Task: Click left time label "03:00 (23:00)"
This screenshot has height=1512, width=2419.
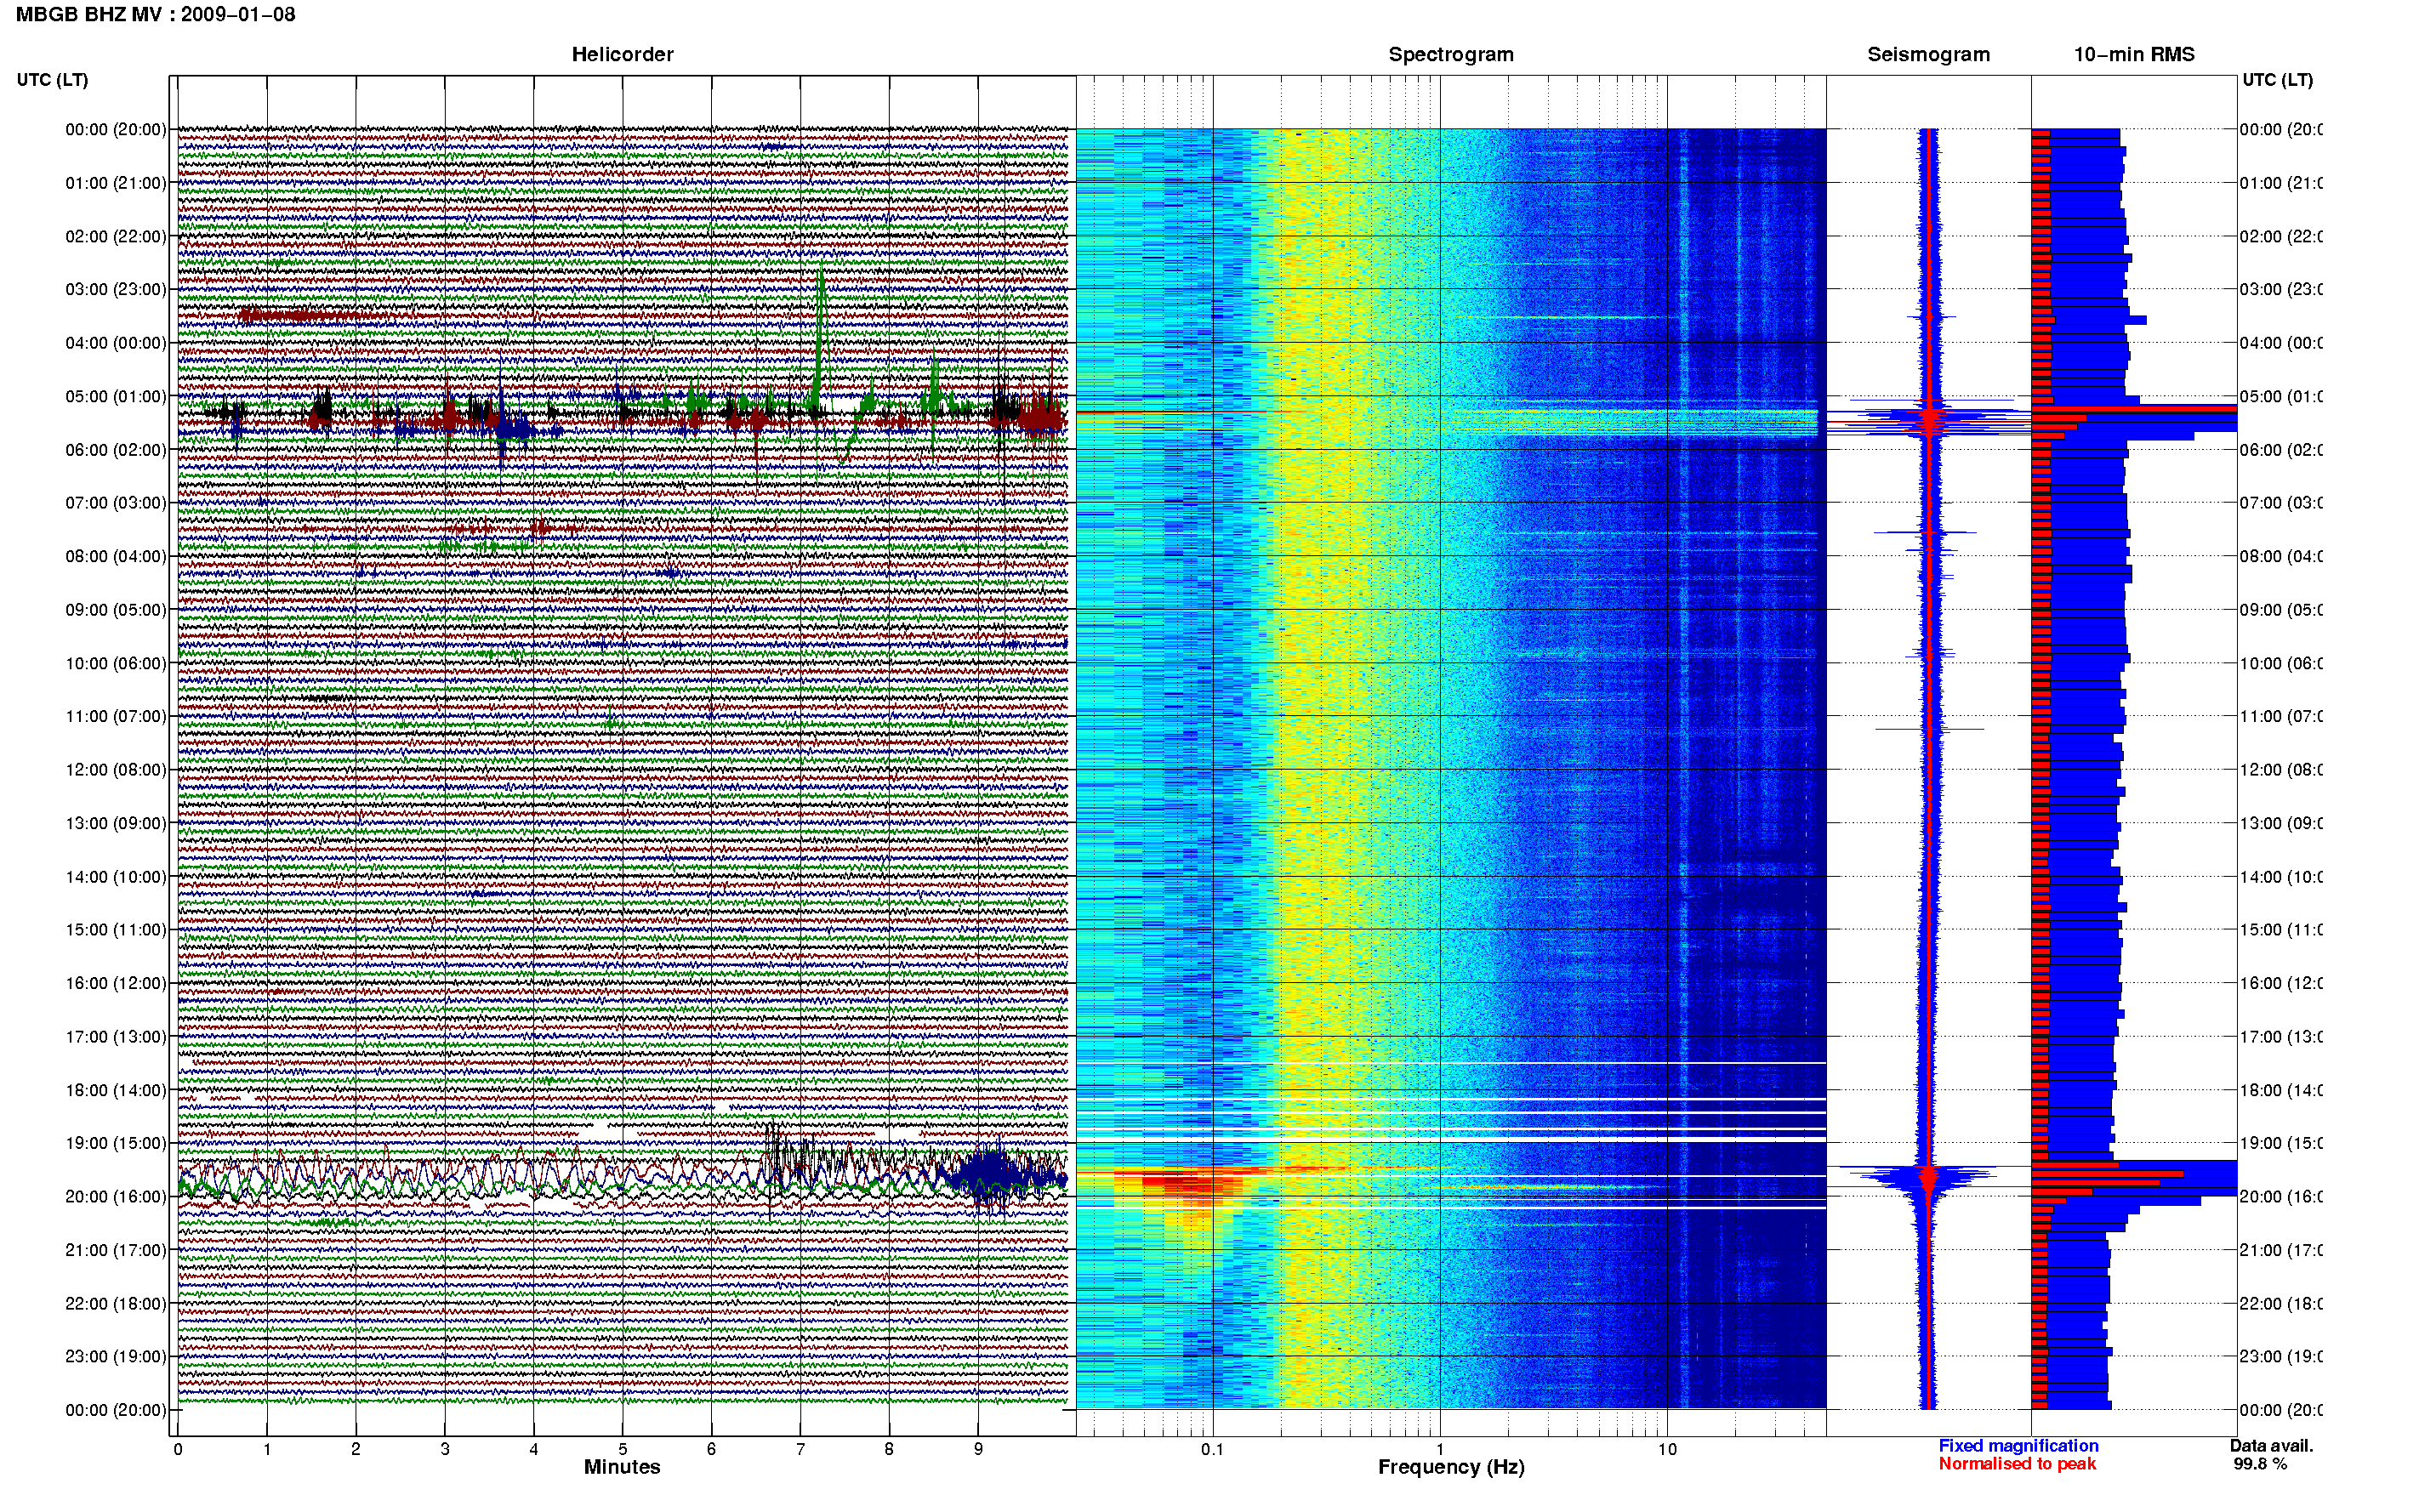Action: tap(116, 289)
